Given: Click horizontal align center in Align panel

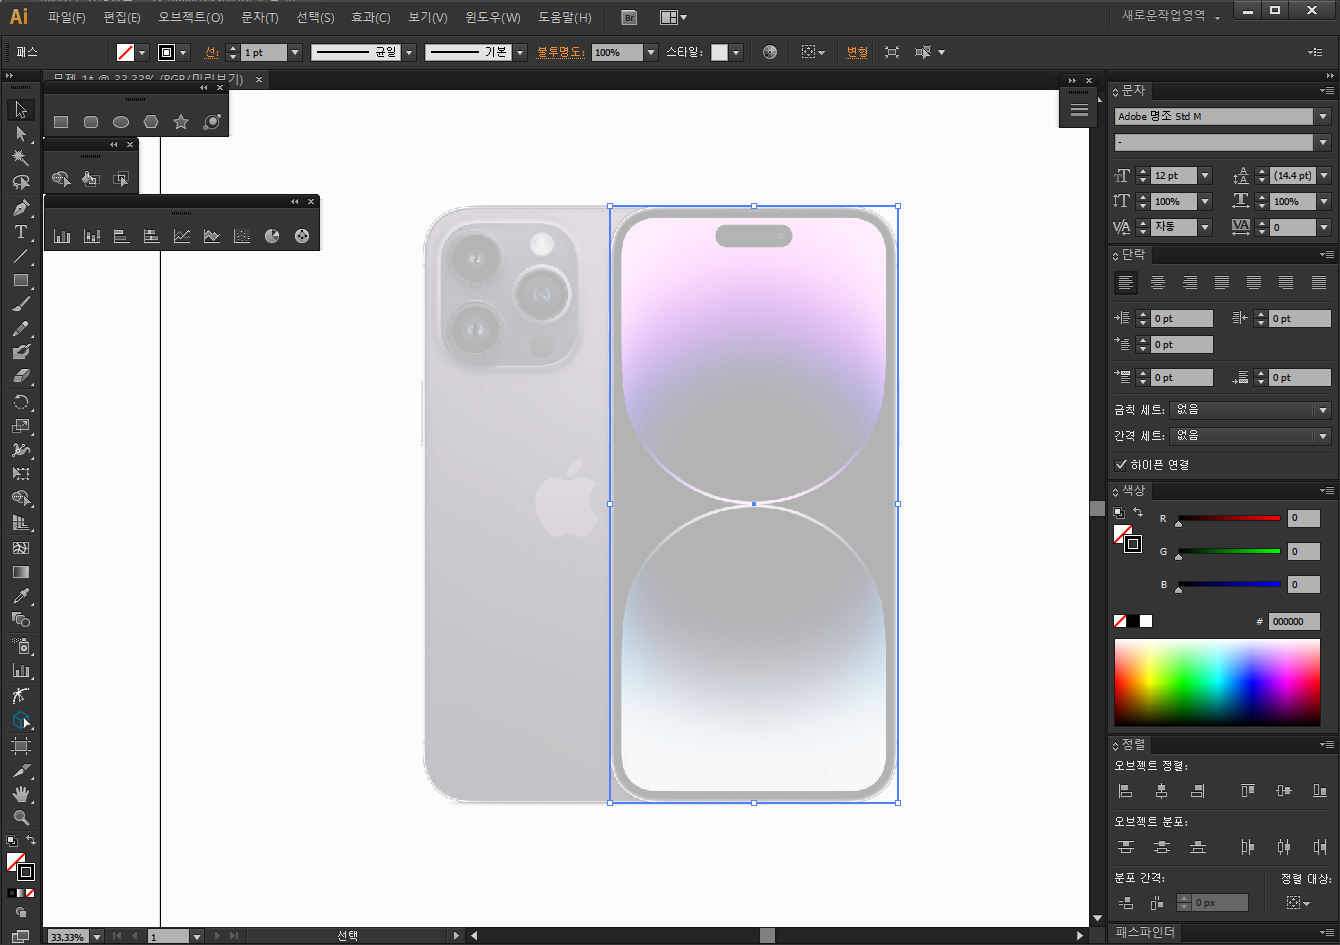Looking at the screenshot, I should point(1161,791).
